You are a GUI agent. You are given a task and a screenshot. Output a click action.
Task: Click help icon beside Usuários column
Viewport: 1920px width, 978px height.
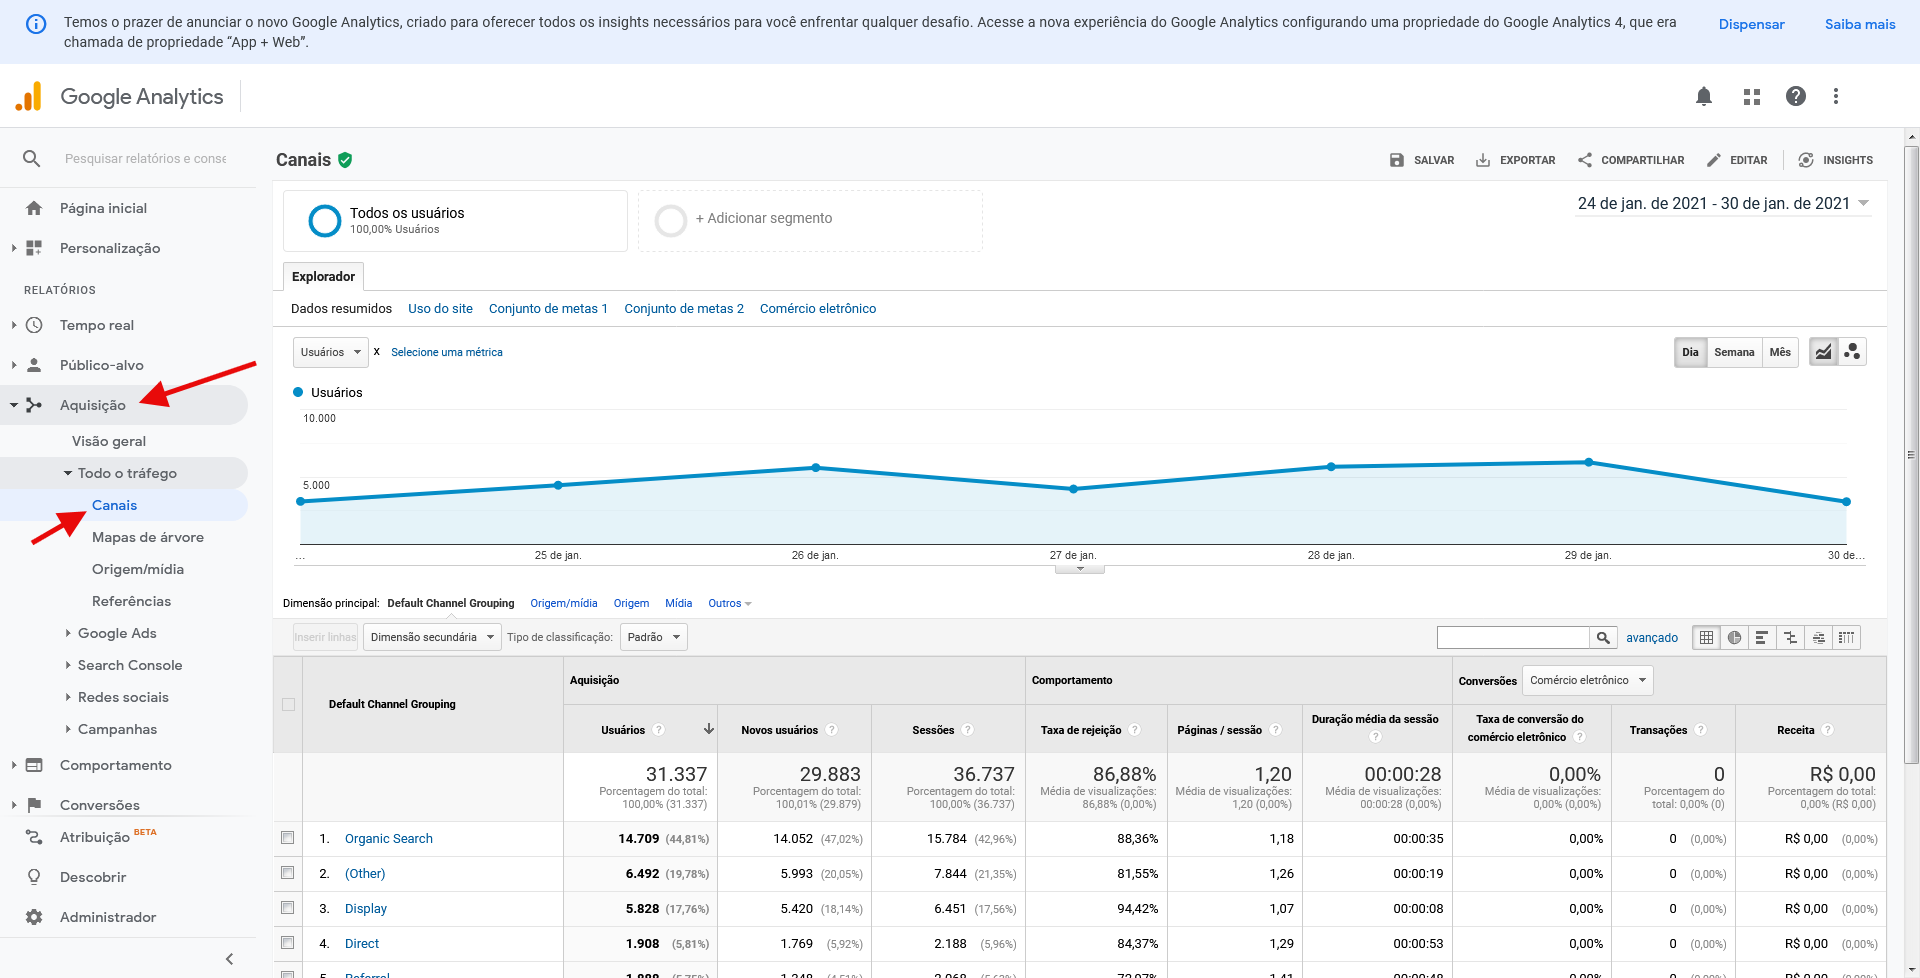click(x=658, y=730)
